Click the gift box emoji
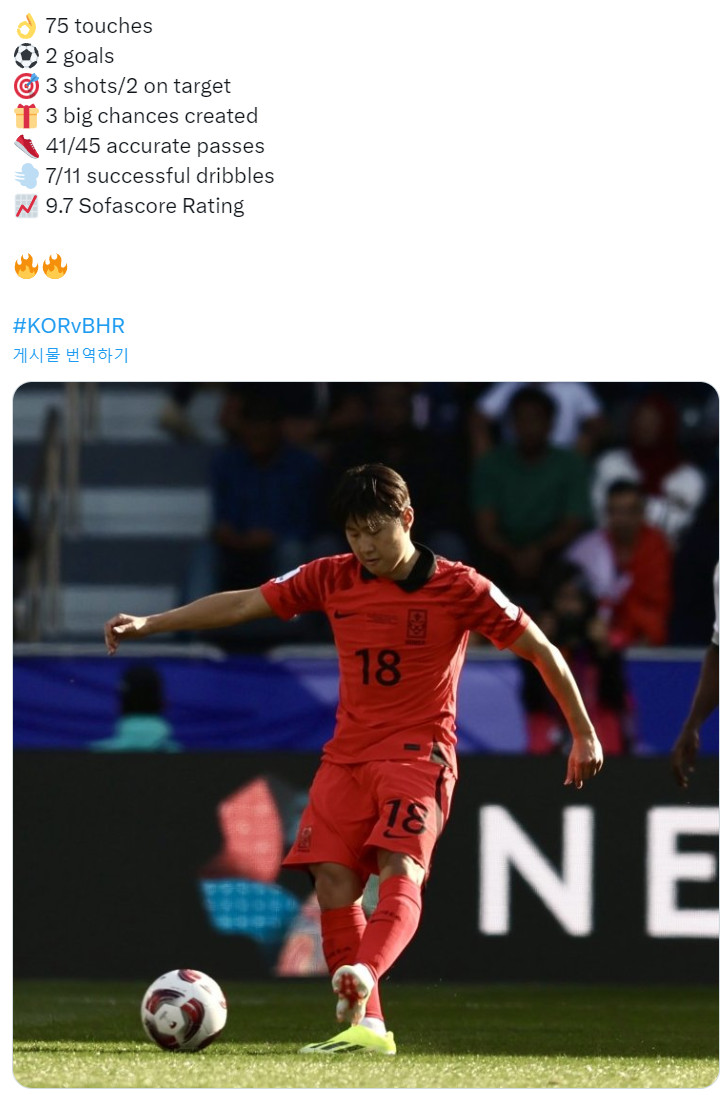726x1095 pixels. point(27,116)
